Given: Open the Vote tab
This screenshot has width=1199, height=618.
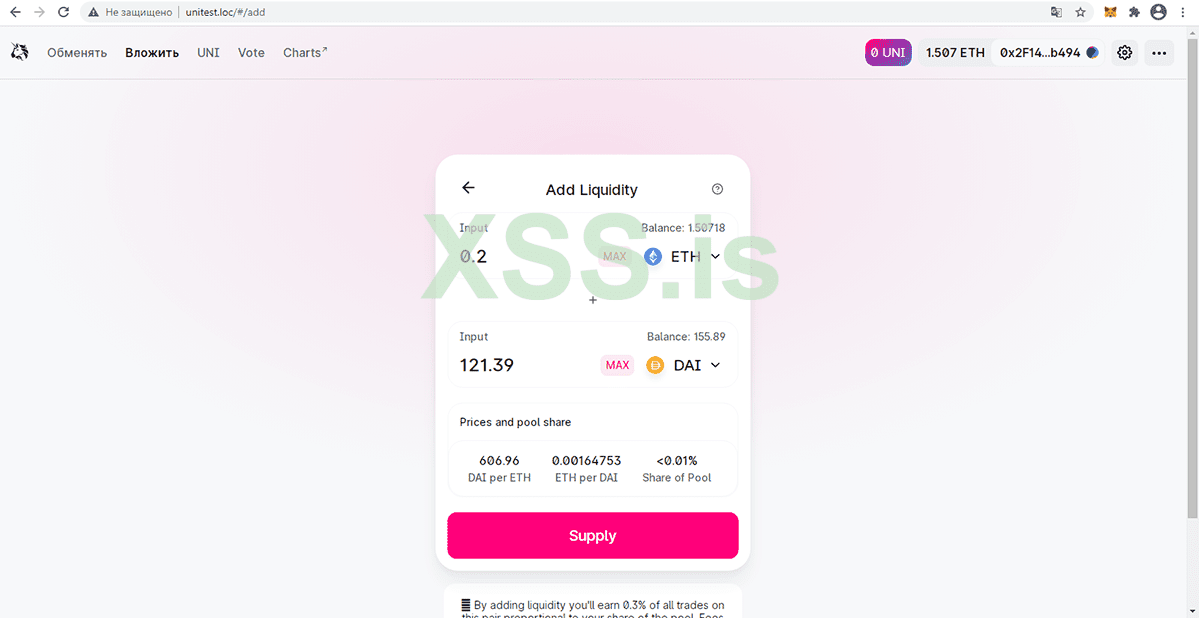Looking at the screenshot, I should click(251, 53).
